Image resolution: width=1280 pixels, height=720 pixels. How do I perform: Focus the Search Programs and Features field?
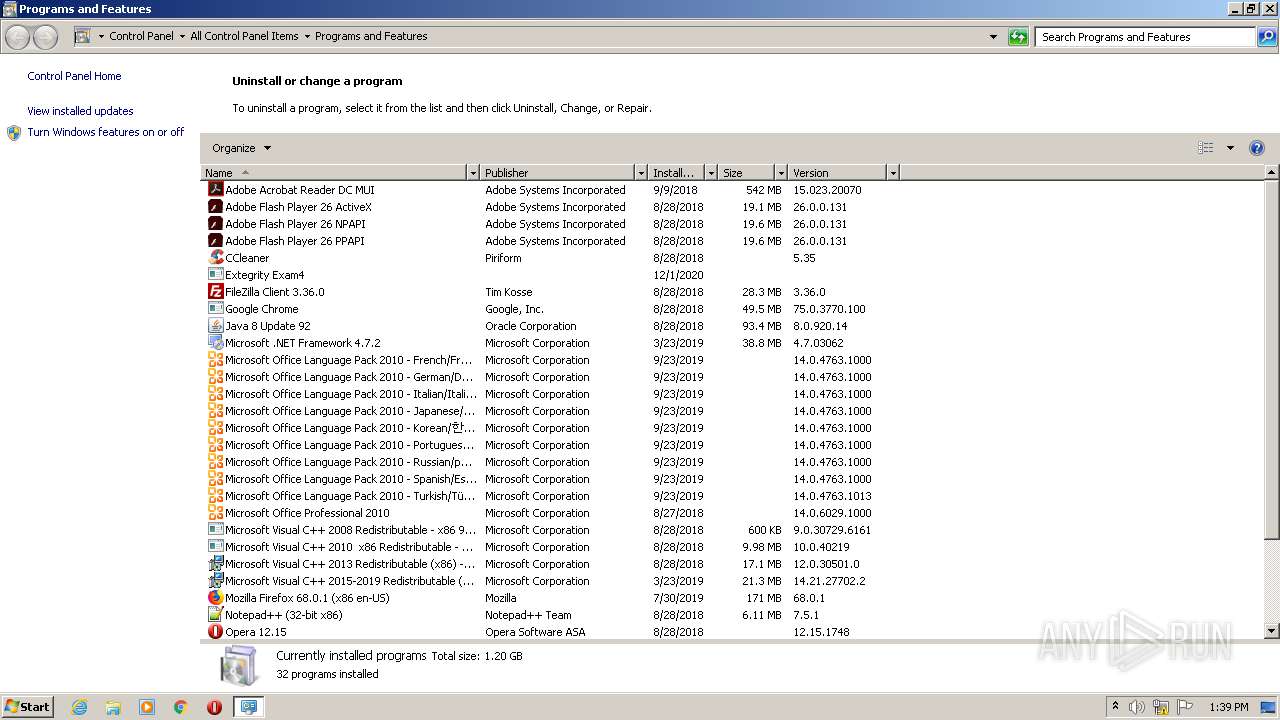pyautogui.click(x=1145, y=37)
